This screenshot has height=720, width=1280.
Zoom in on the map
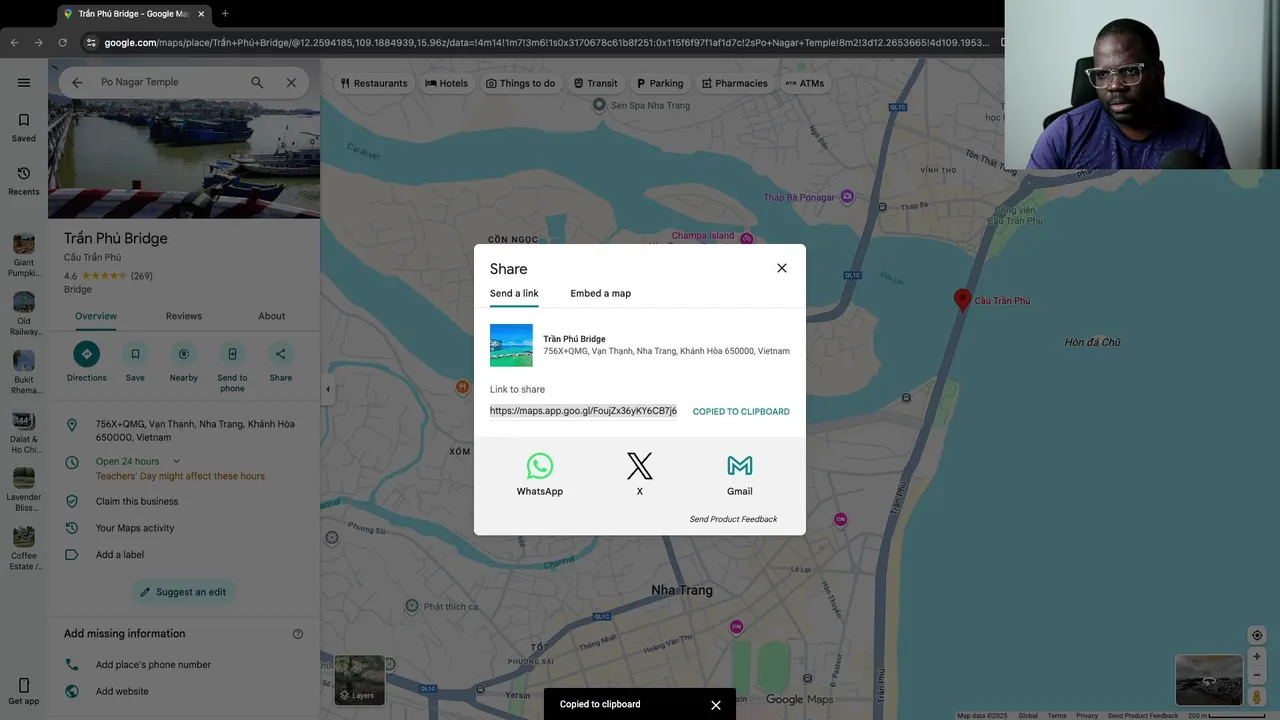(1257, 657)
